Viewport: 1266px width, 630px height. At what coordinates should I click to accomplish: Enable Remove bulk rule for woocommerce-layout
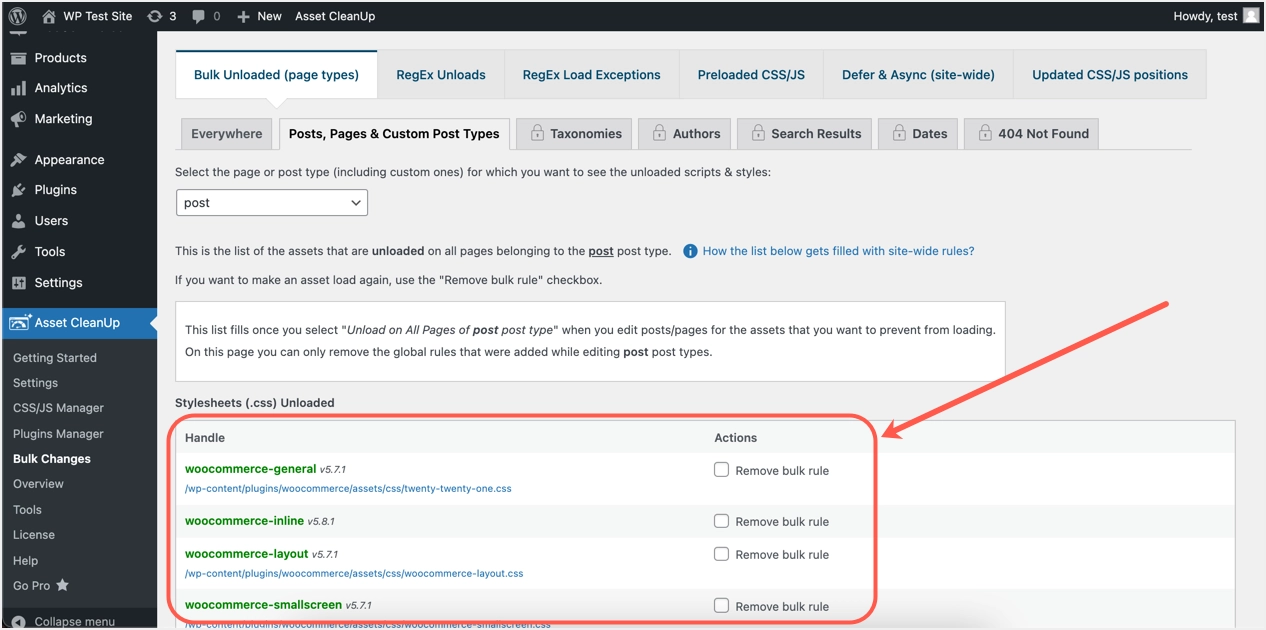click(721, 554)
